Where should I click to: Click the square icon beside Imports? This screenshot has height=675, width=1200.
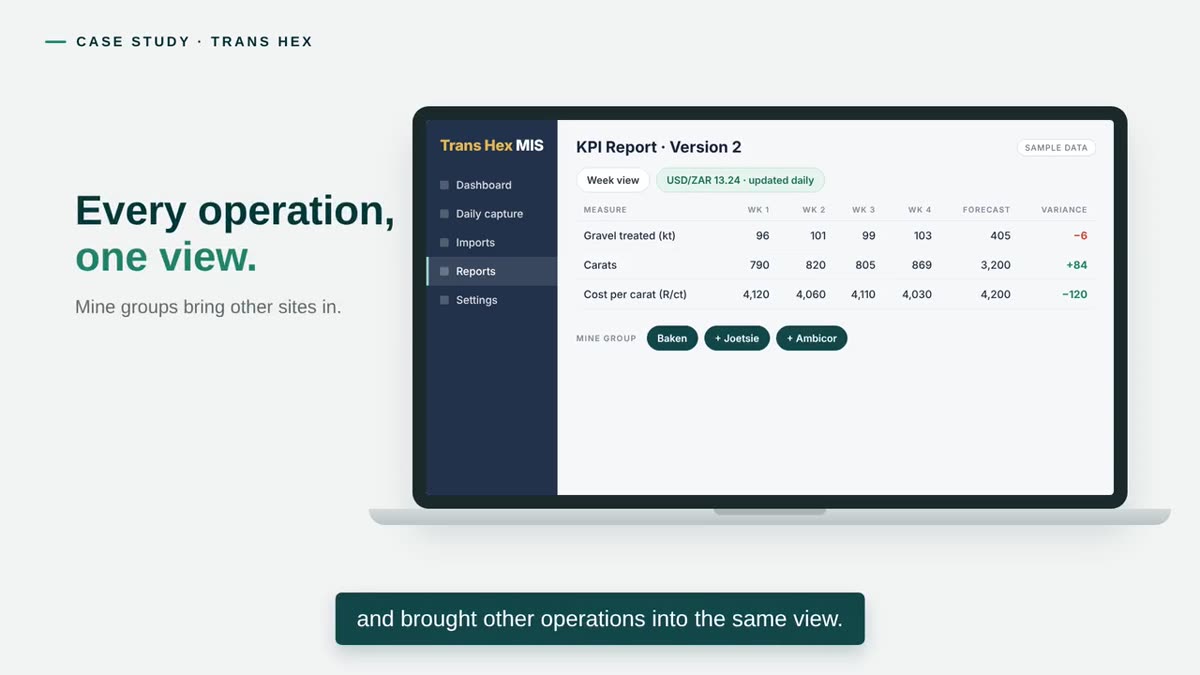445,243
